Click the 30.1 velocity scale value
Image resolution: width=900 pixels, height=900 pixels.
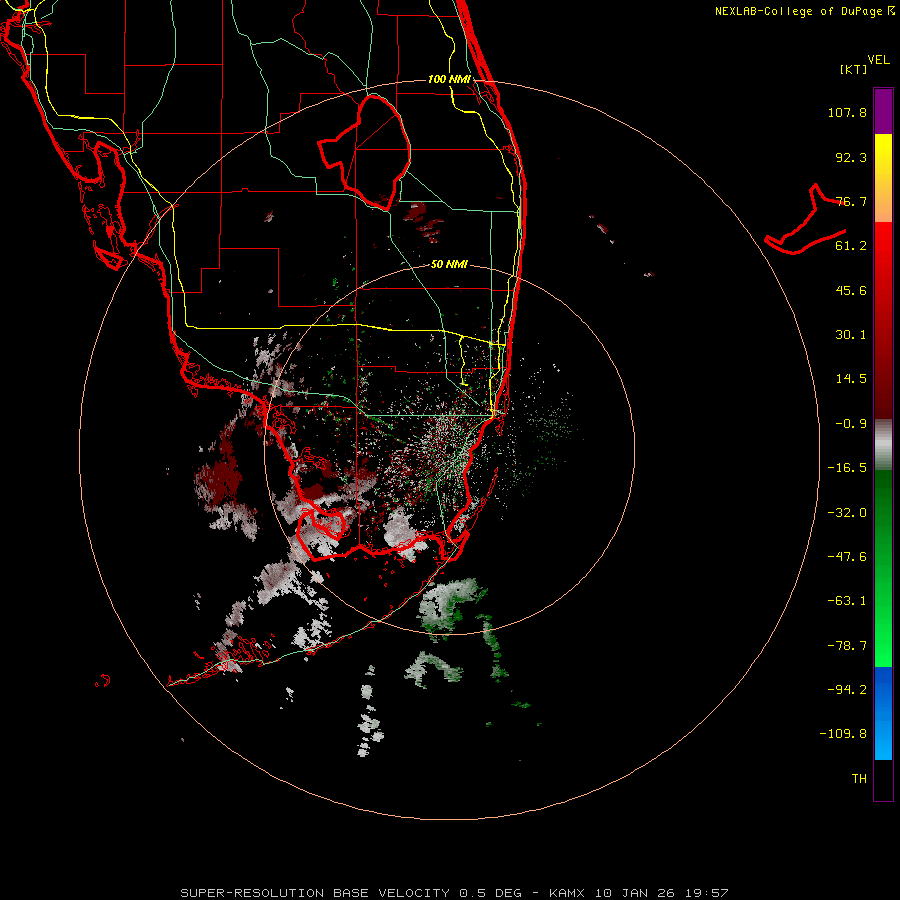851,335
